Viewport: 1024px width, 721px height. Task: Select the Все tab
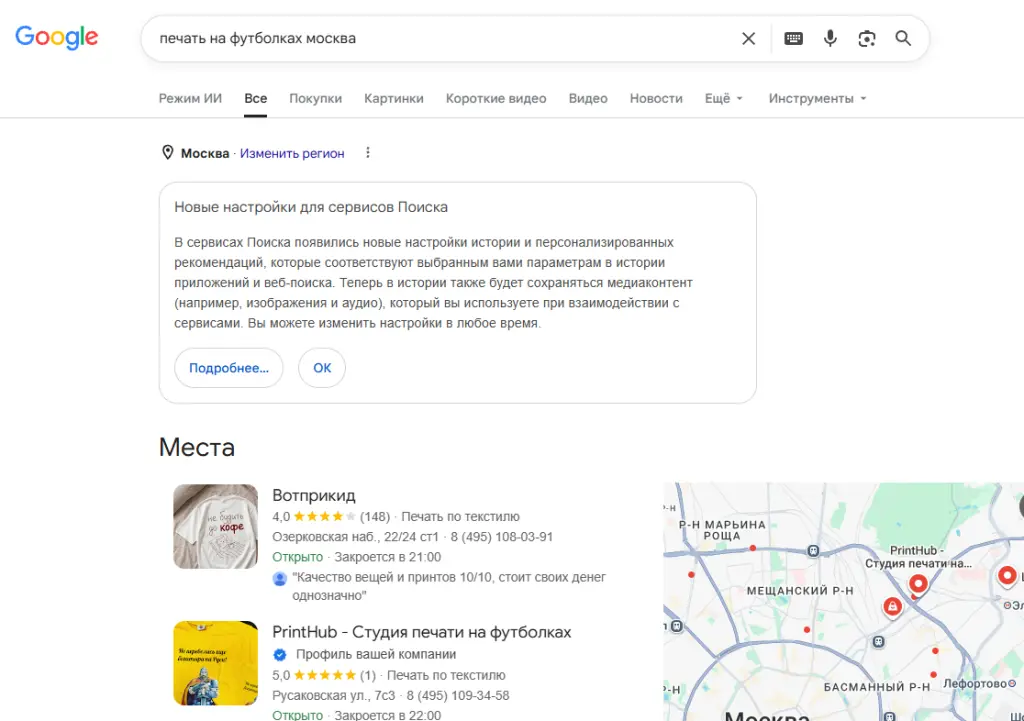(255, 99)
